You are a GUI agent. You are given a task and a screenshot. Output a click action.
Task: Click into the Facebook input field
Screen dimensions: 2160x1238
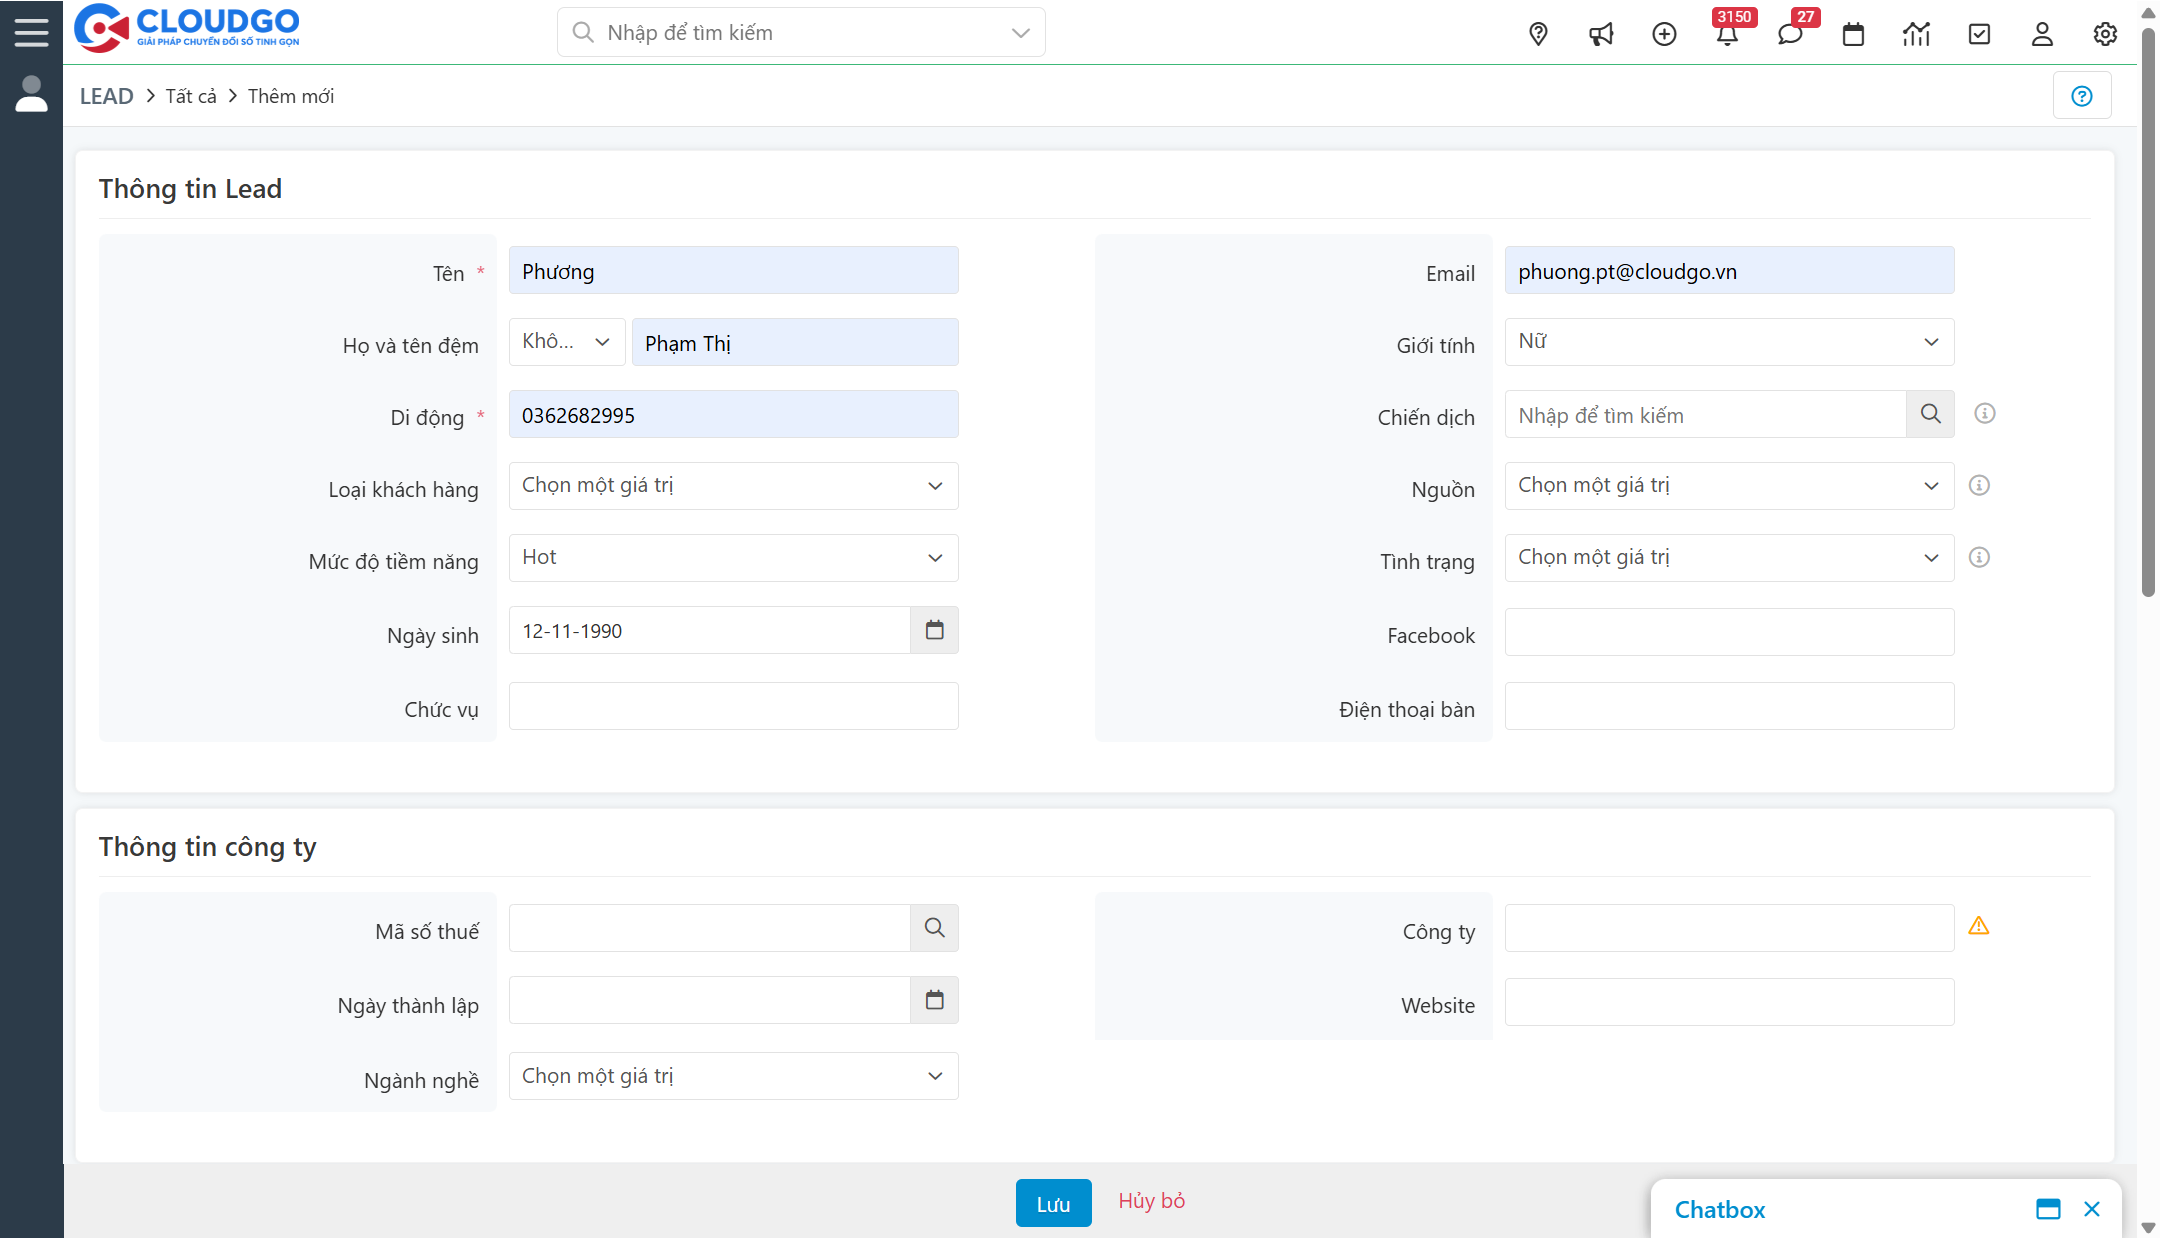(1729, 632)
